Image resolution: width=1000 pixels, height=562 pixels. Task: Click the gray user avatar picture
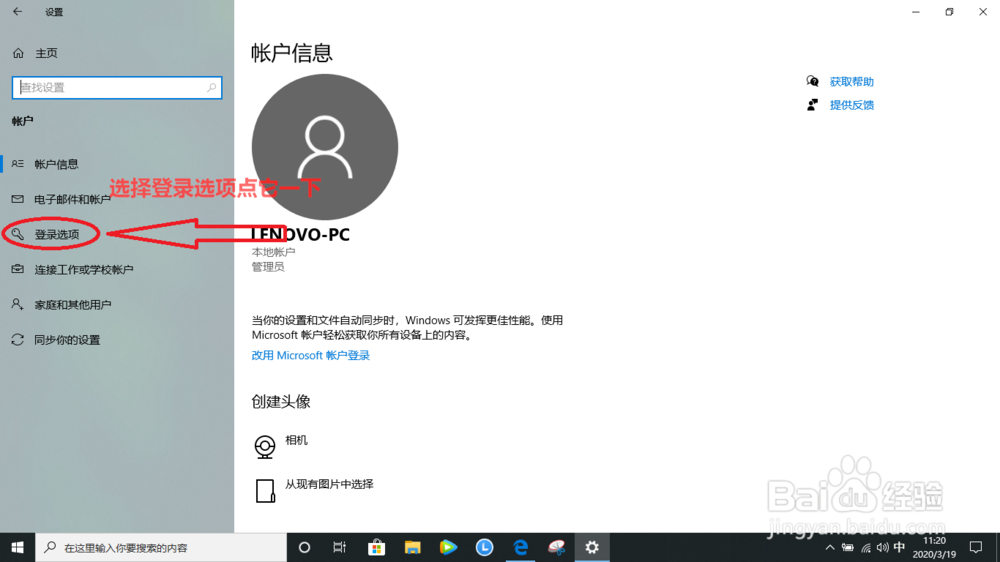[325, 147]
